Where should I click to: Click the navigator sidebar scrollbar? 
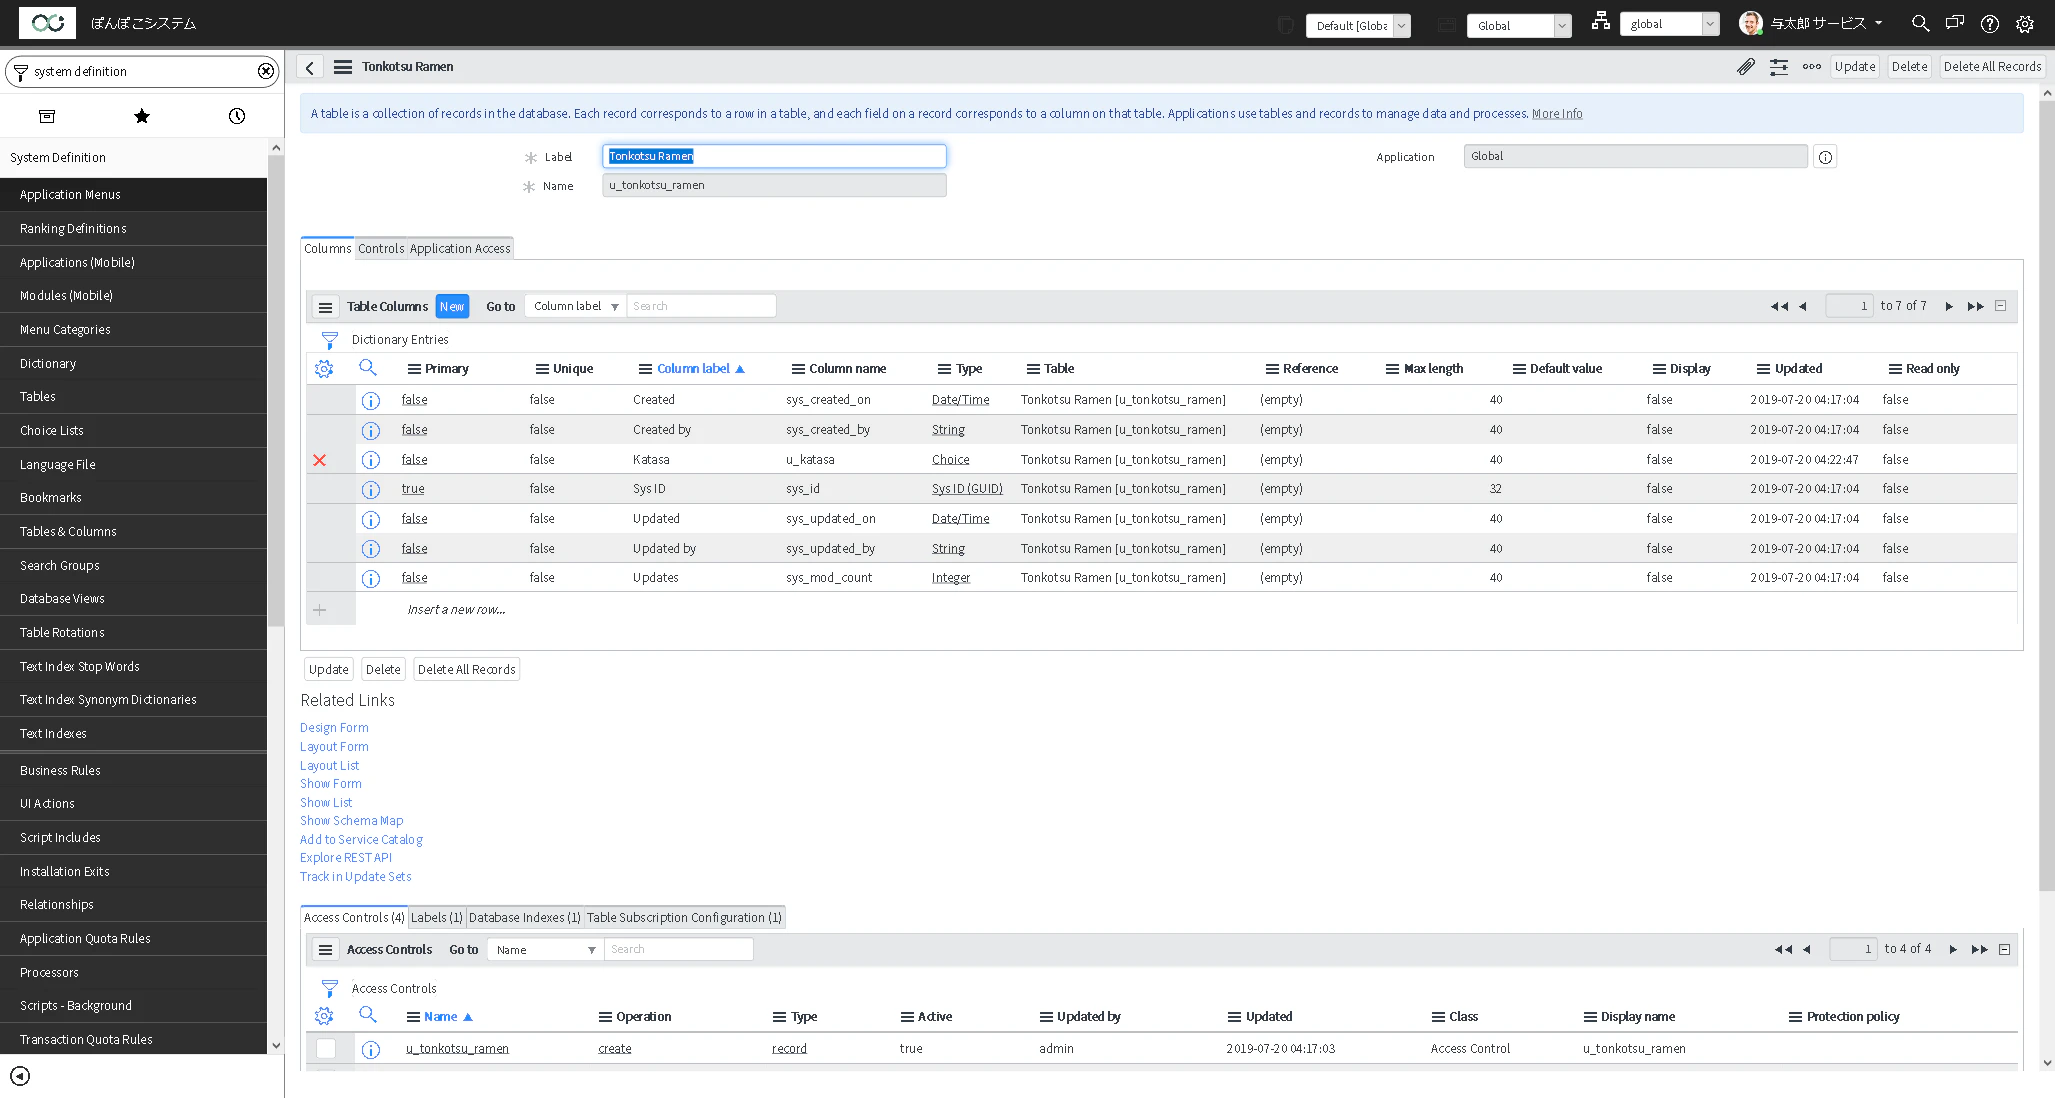(276, 390)
